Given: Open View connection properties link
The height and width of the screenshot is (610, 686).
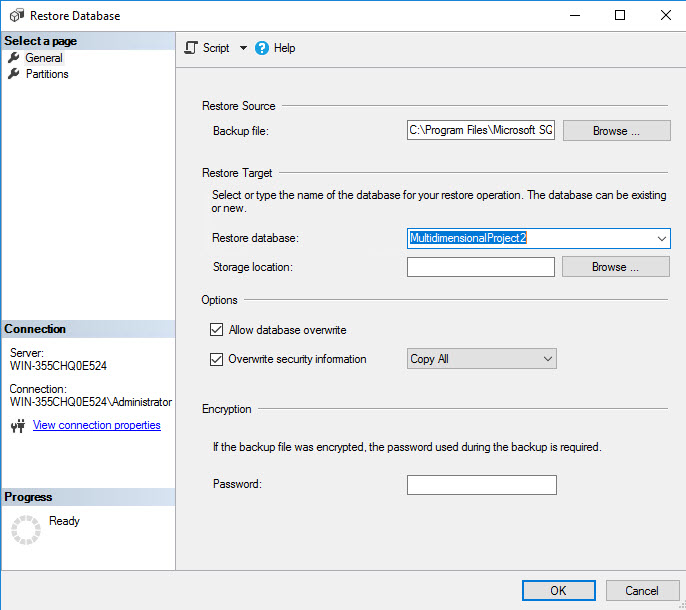Looking at the screenshot, I should click(97, 425).
